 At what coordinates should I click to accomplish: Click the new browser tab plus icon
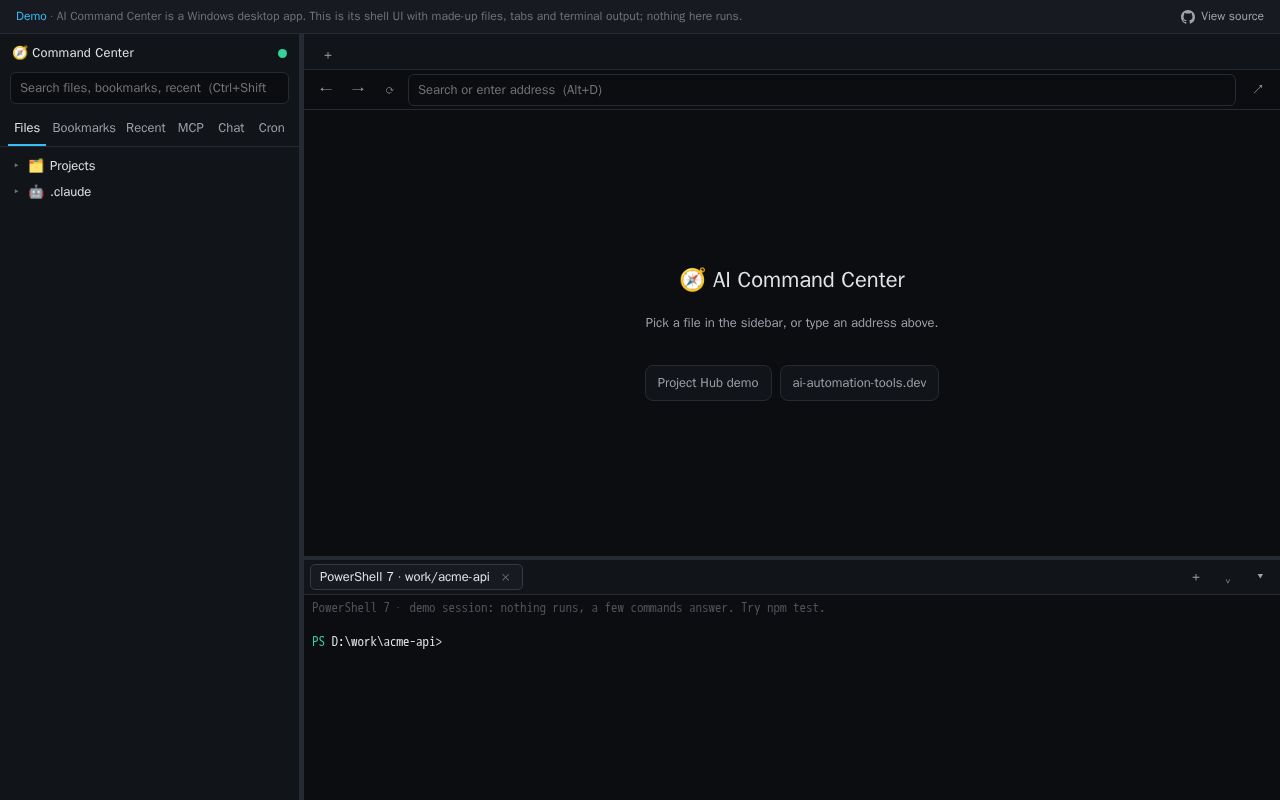(x=327, y=55)
